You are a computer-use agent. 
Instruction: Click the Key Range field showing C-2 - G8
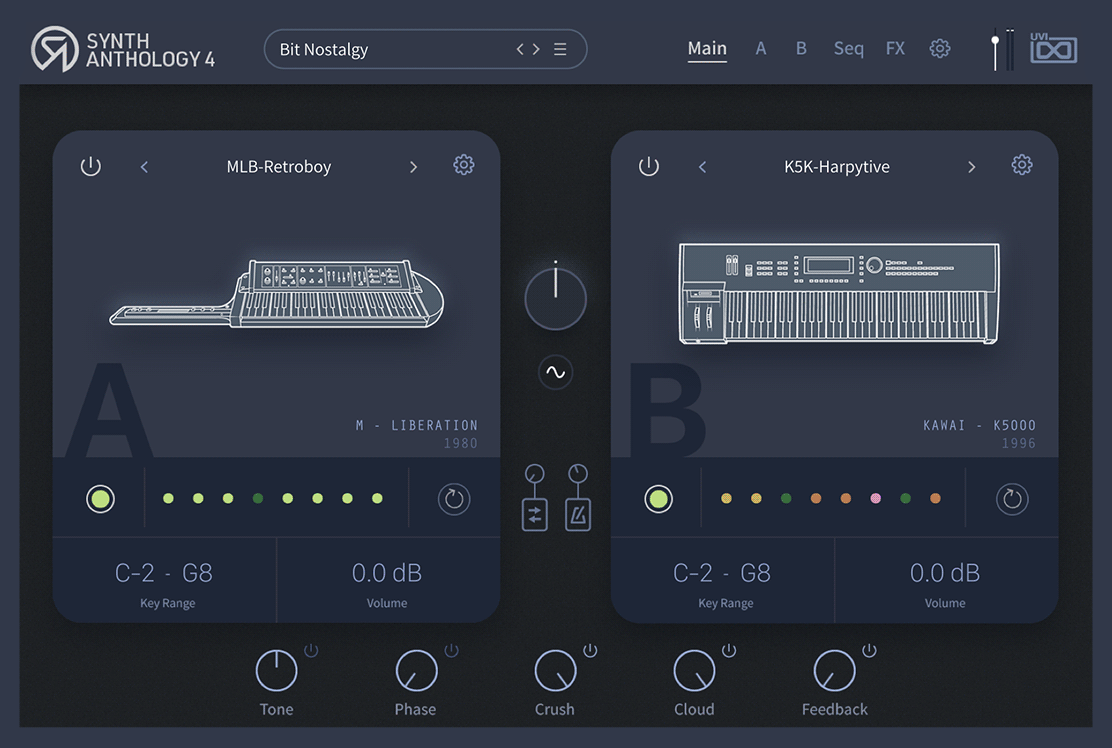[163, 572]
